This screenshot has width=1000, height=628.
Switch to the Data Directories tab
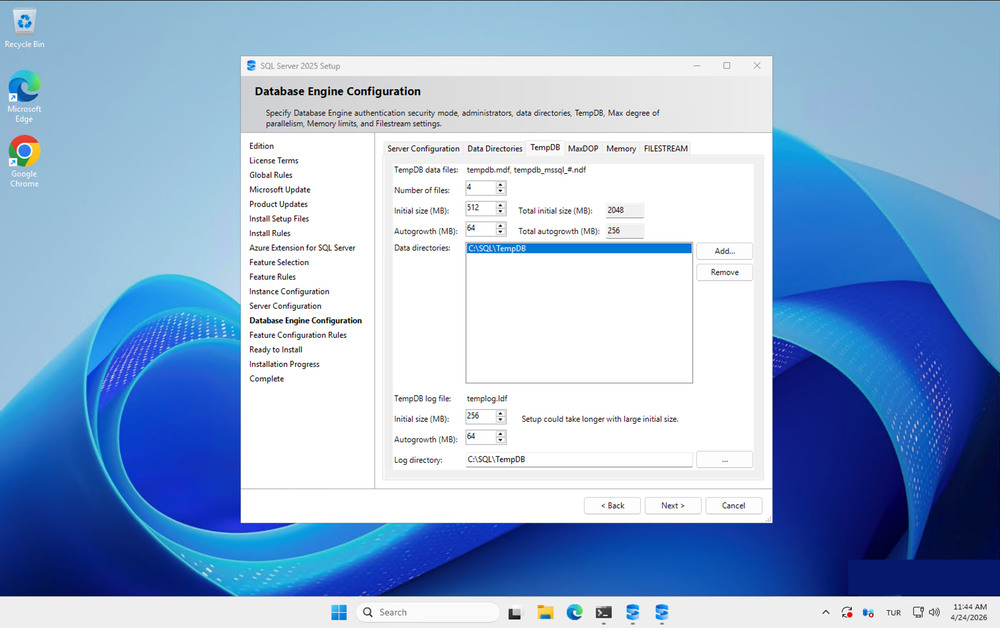(495, 148)
